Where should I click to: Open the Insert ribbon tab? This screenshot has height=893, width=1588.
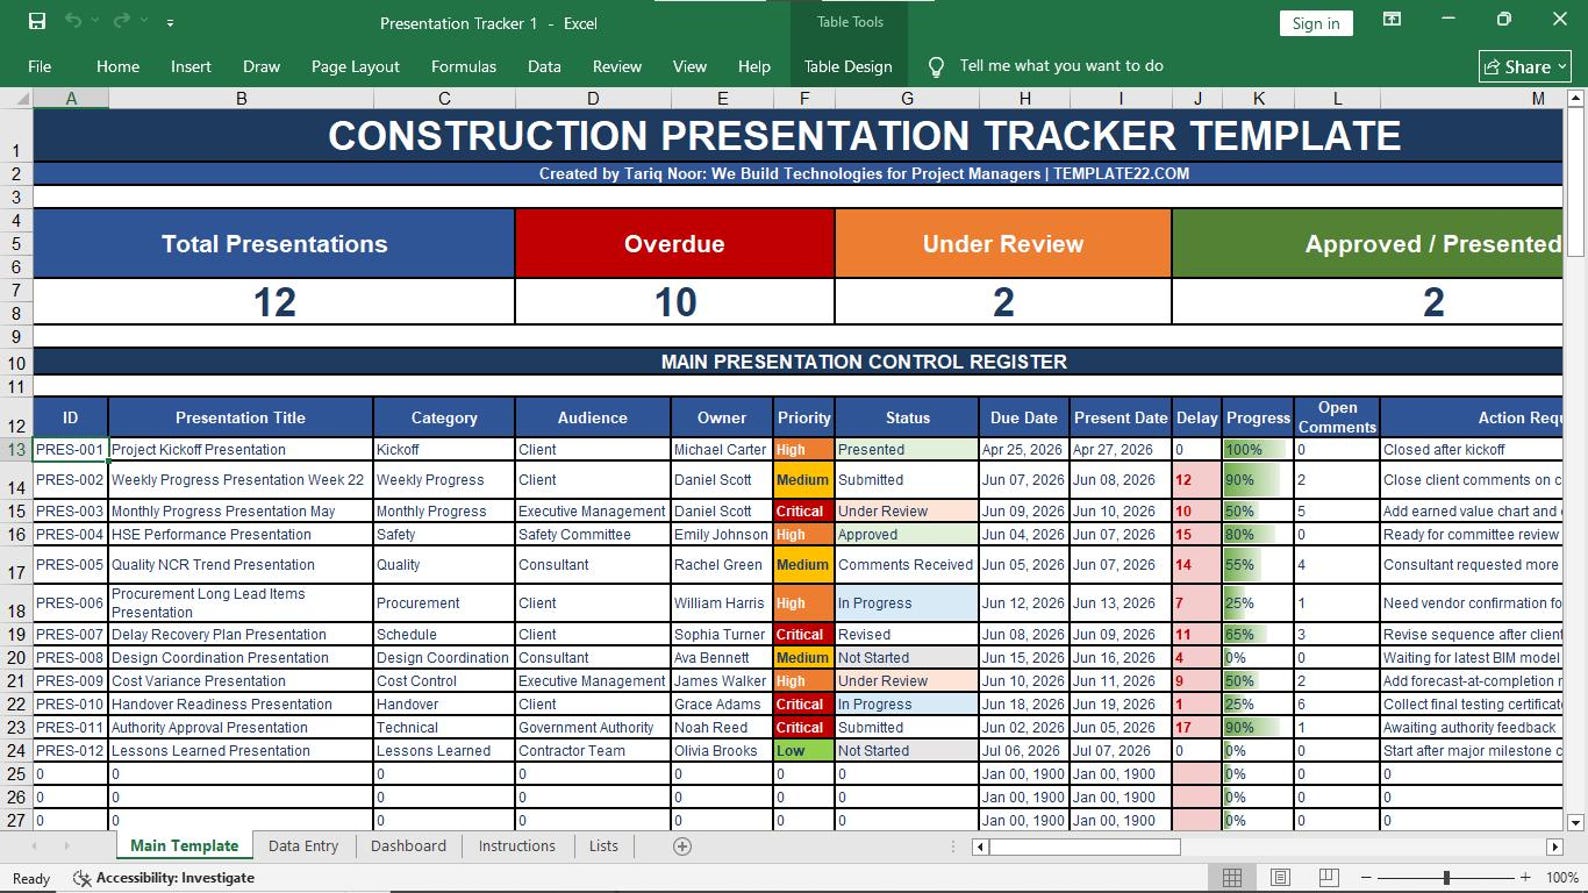(x=191, y=67)
